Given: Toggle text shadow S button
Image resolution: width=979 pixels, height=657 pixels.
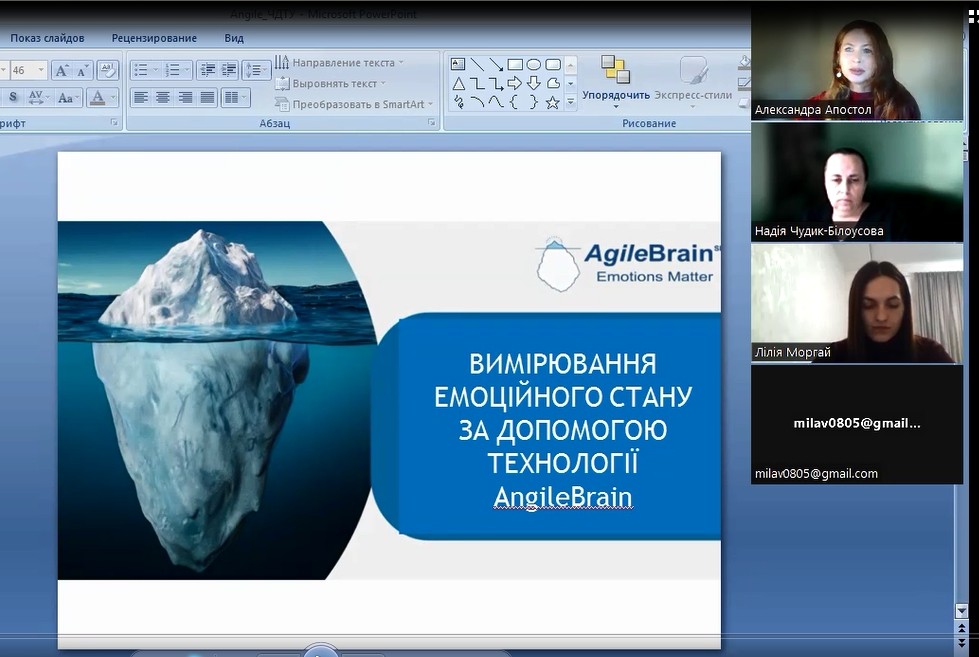Looking at the screenshot, I should pyautogui.click(x=13, y=97).
